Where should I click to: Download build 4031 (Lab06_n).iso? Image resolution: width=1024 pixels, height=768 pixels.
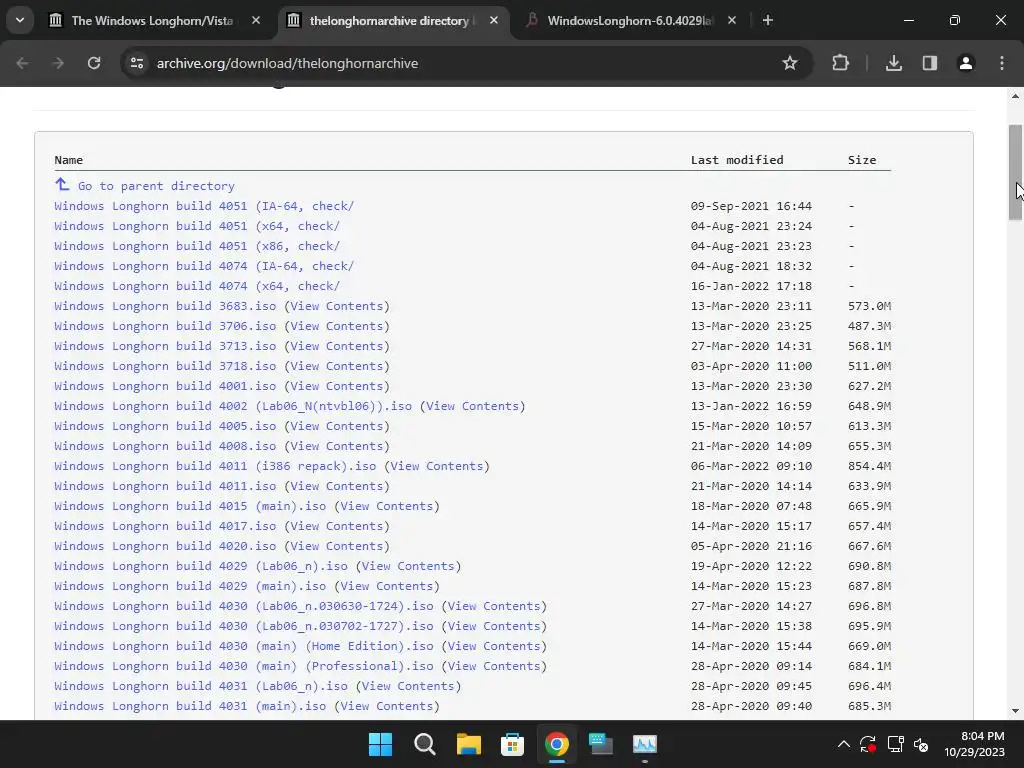201,686
